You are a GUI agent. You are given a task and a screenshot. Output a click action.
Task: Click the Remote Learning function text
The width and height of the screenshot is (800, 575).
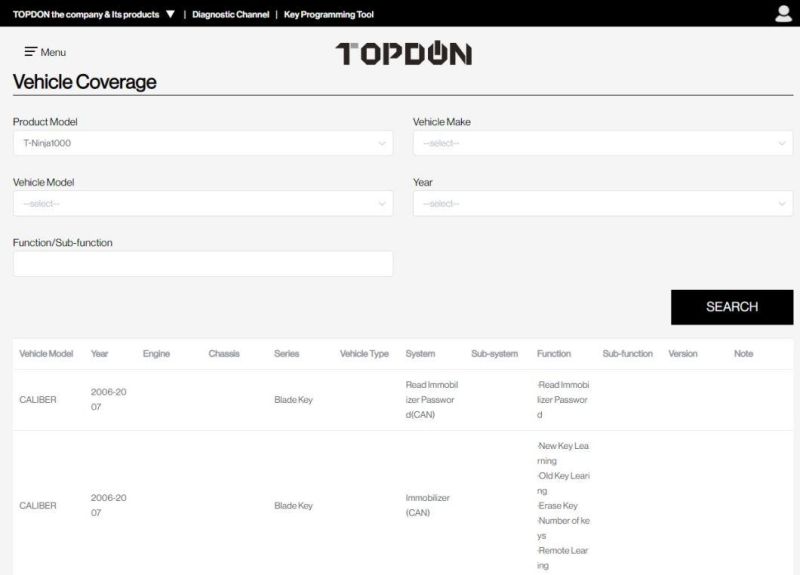click(563, 558)
